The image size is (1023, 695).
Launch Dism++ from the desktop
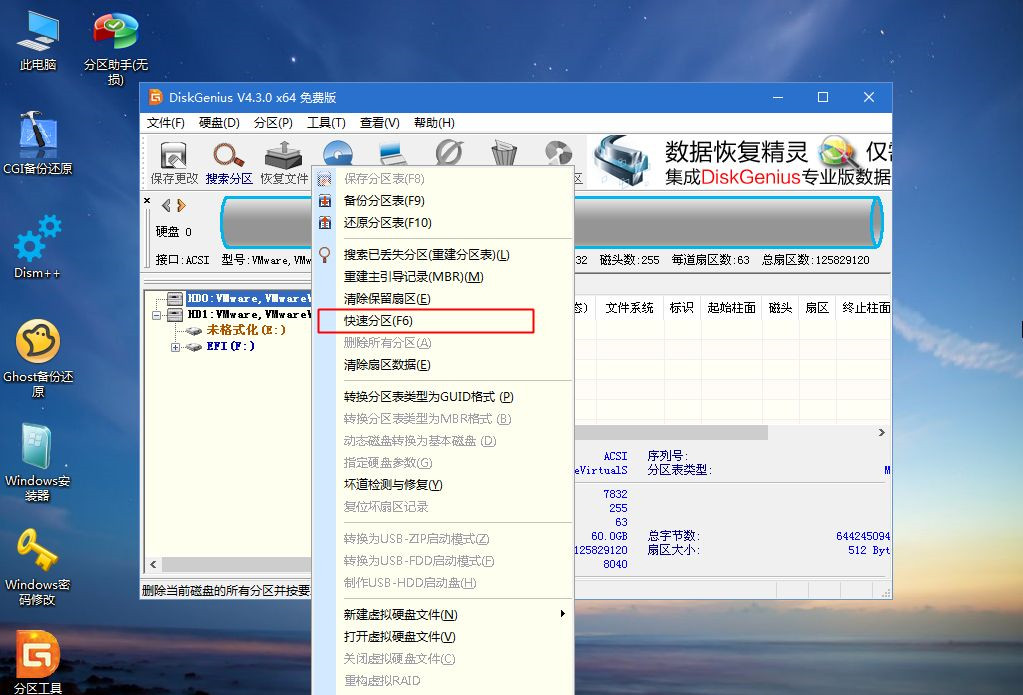tap(36, 245)
